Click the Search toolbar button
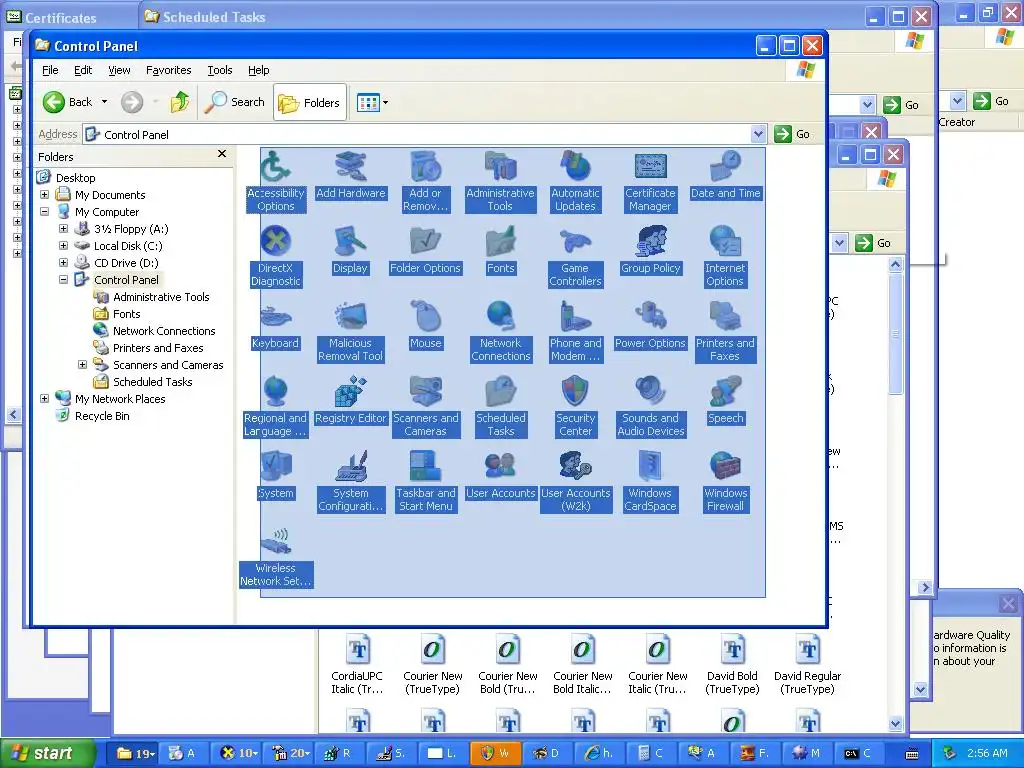 pyautogui.click(x=235, y=102)
